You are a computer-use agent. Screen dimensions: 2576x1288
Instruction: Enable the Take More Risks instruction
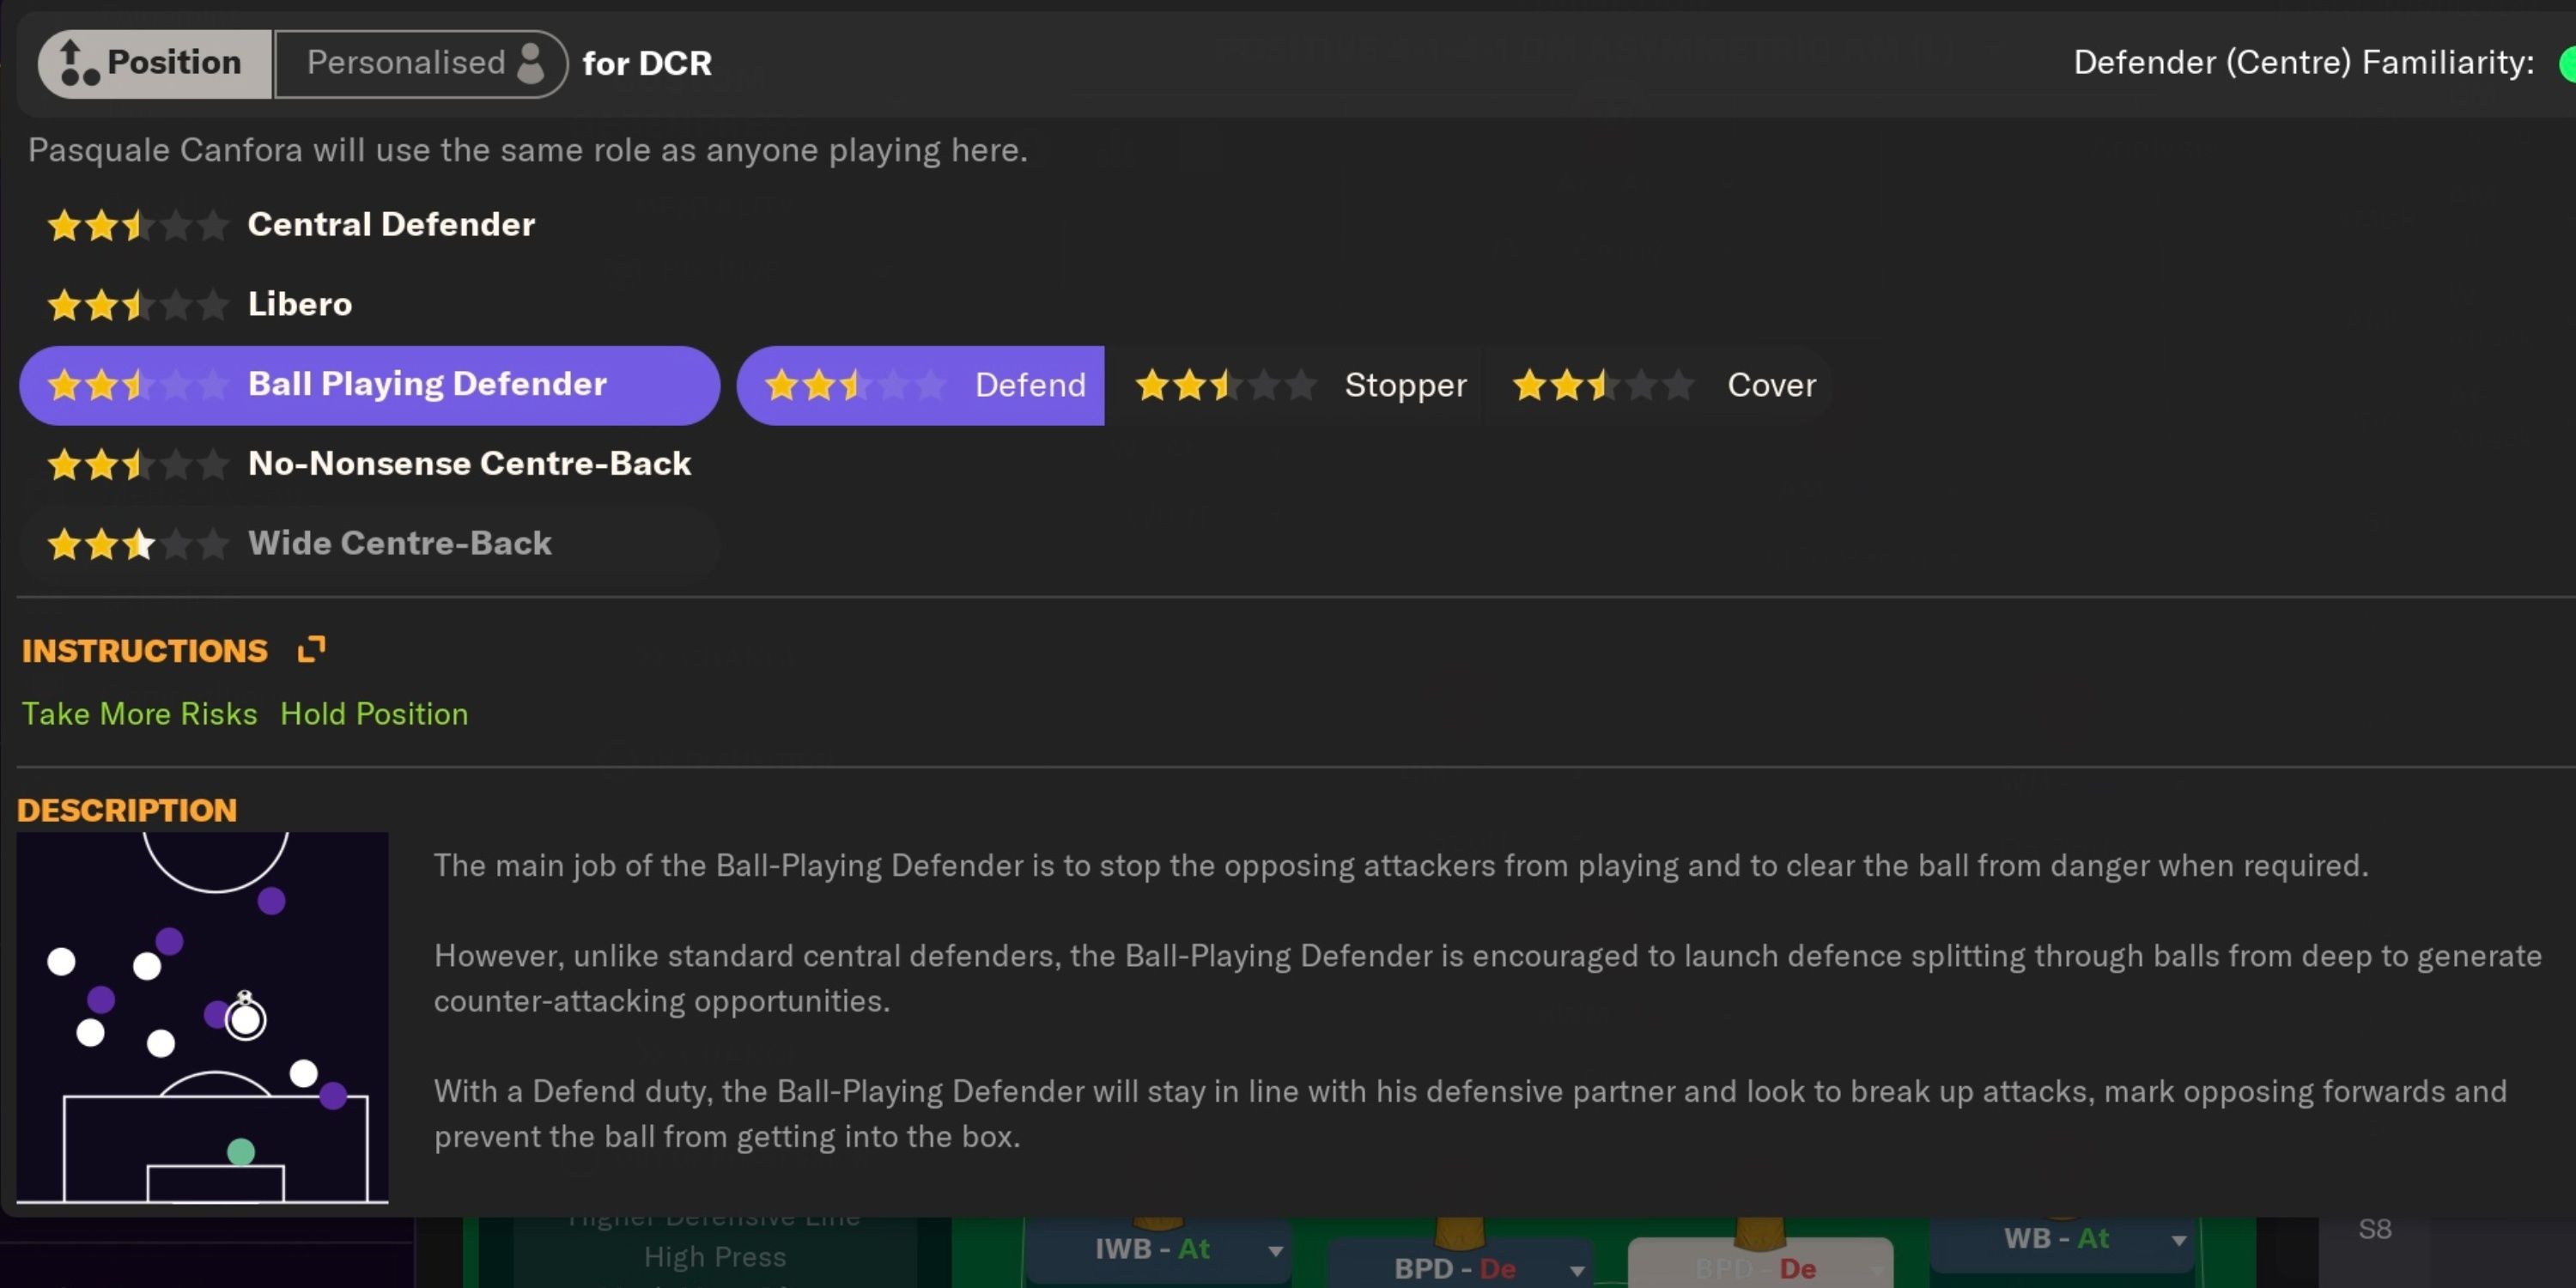[139, 713]
